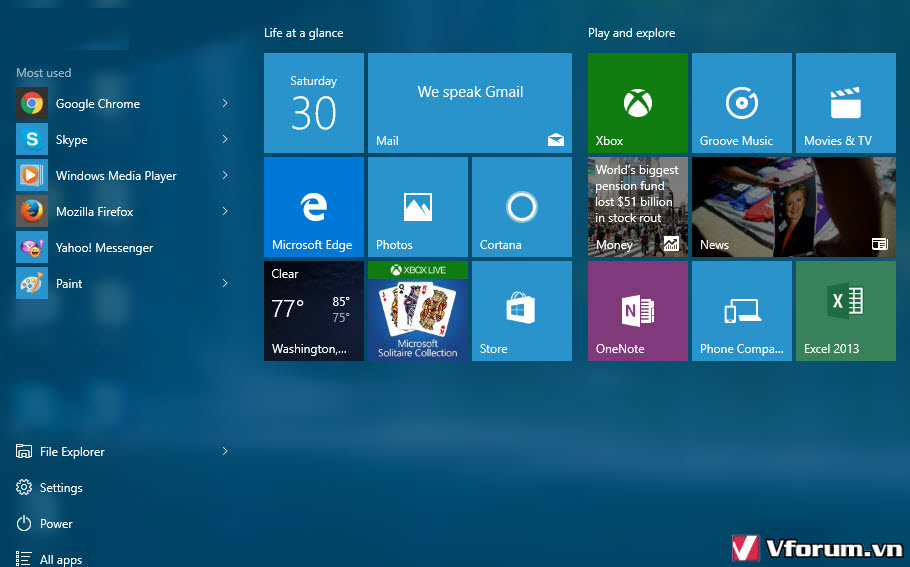This screenshot has height=567, width=910.
Task: Open the Store tile
Action: coord(522,311)
